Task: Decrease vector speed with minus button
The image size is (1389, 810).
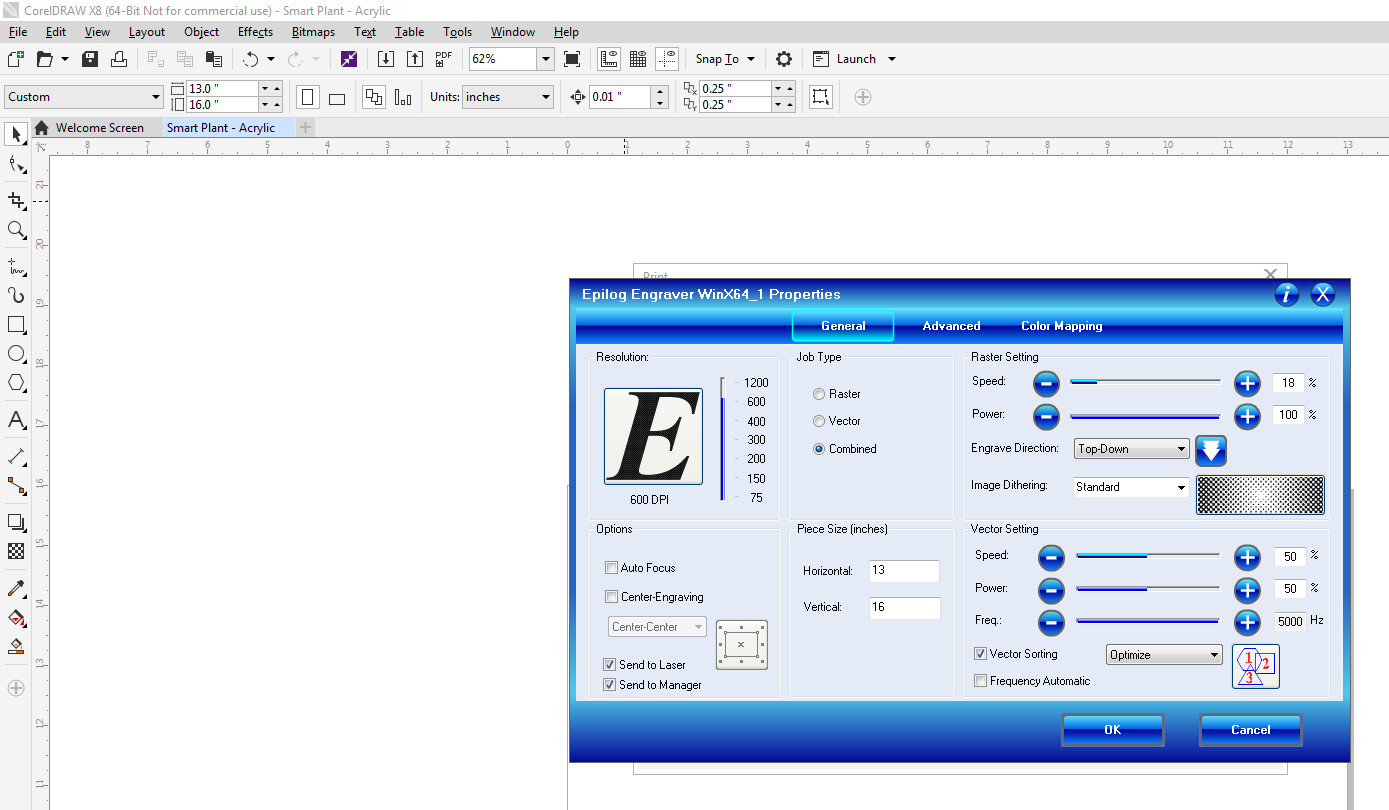Action: (x=1051, y=557)
